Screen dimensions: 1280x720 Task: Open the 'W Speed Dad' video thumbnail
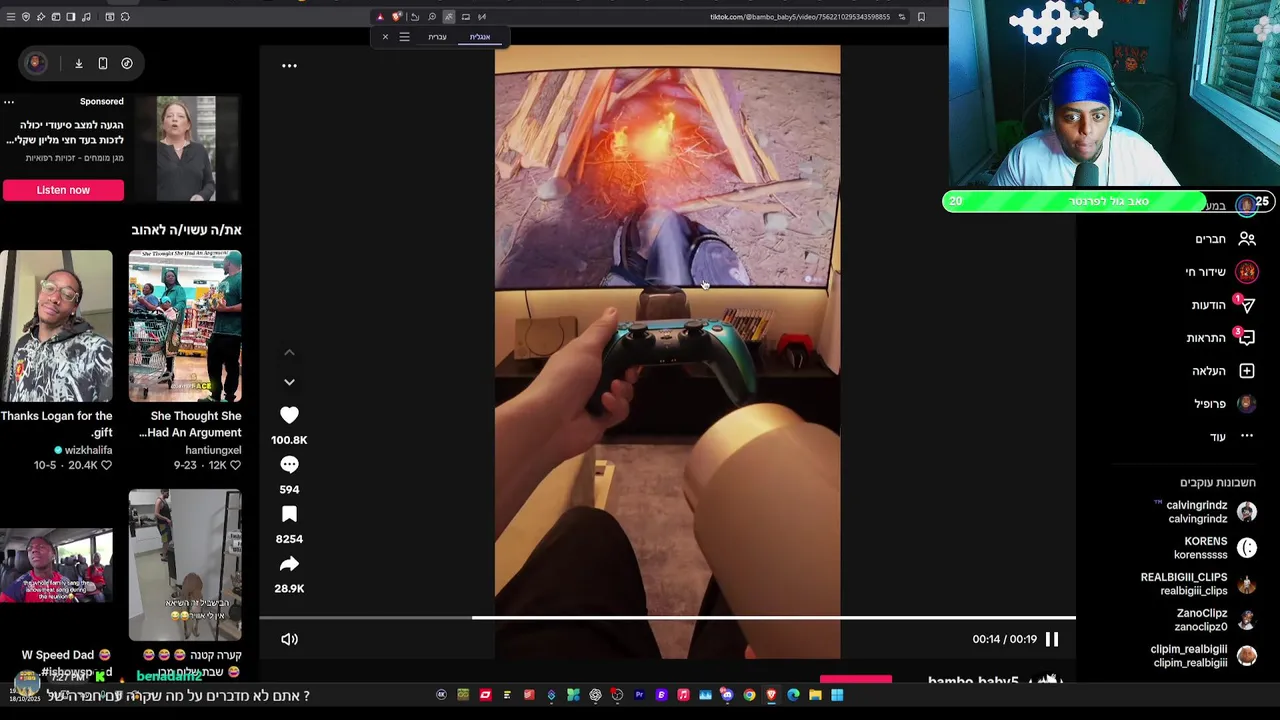56,565
